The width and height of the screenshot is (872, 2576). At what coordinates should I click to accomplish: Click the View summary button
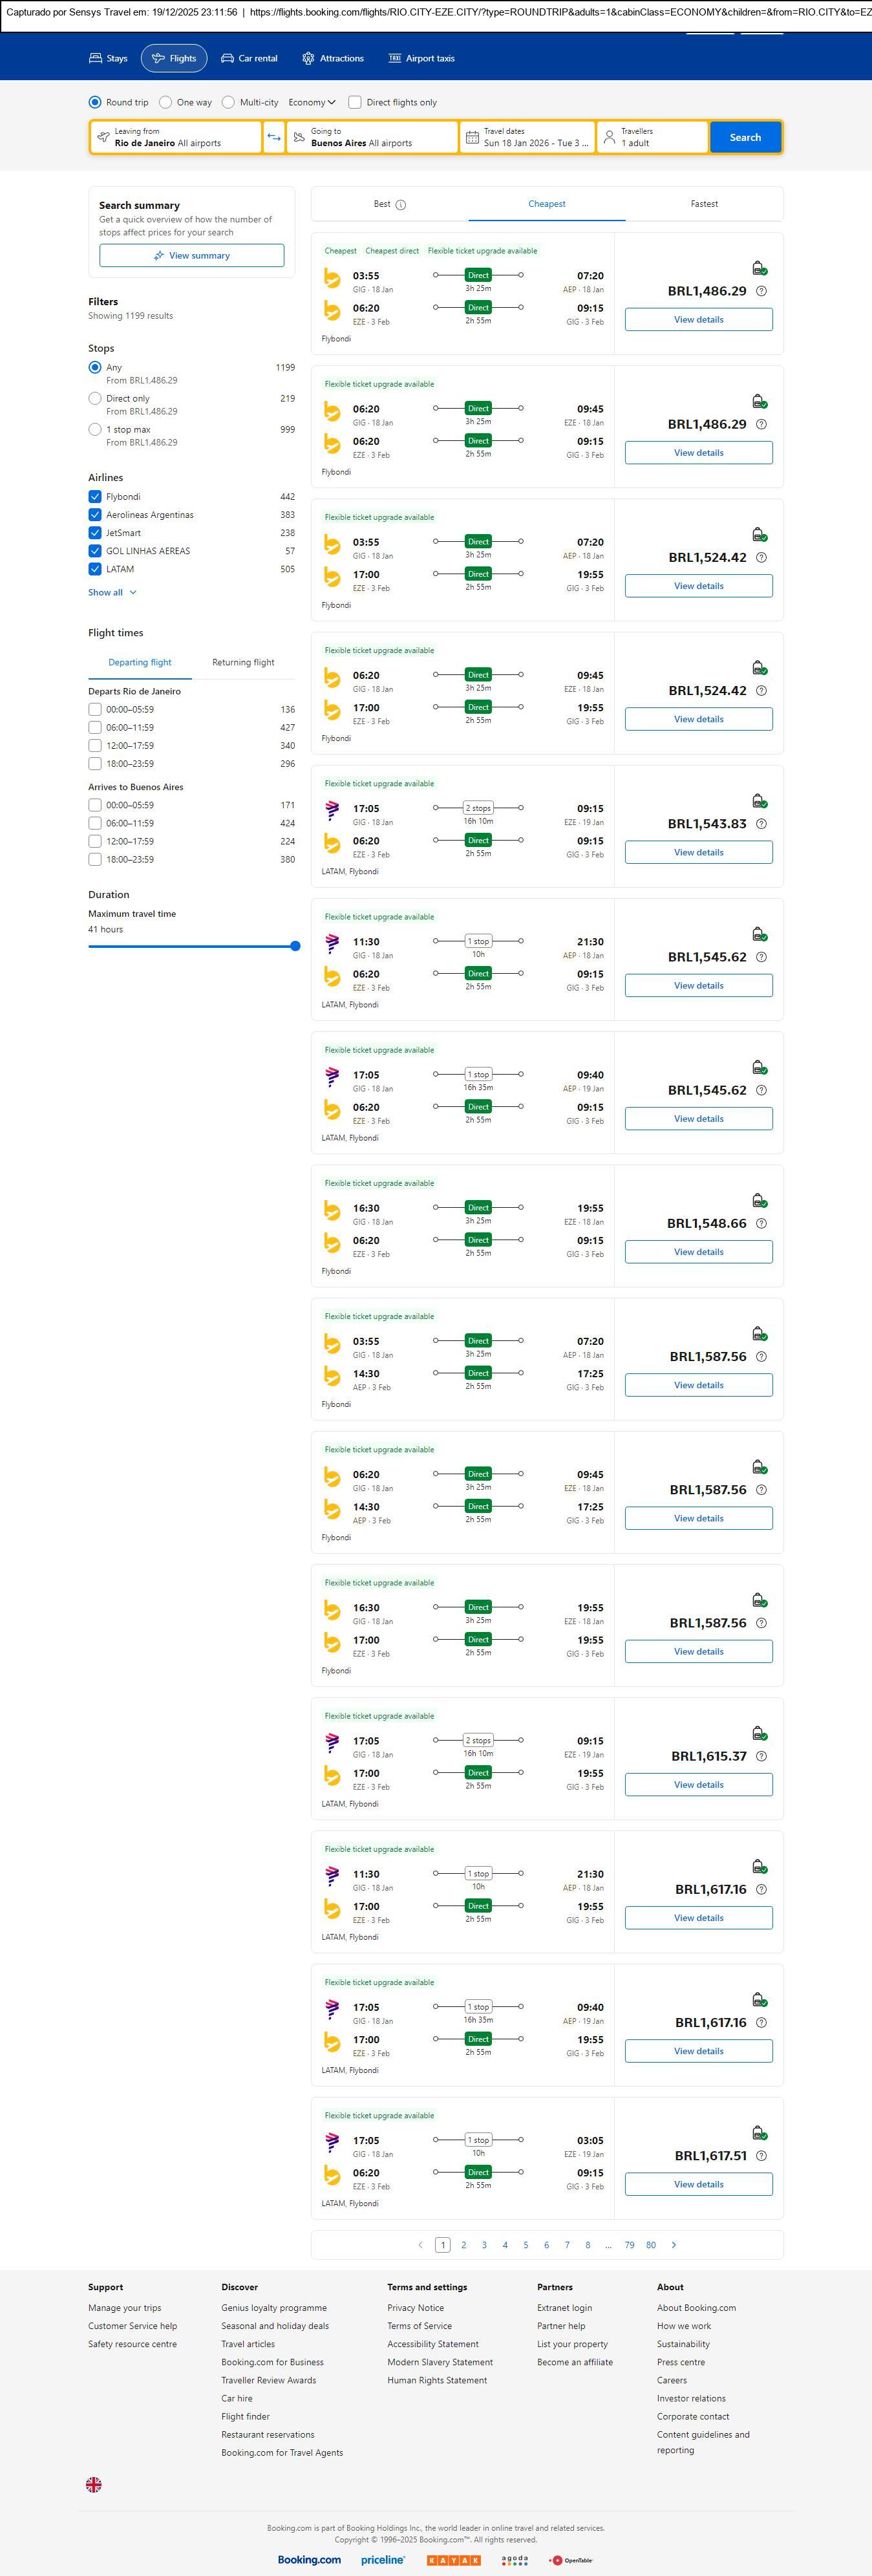[x=191, y=256]
